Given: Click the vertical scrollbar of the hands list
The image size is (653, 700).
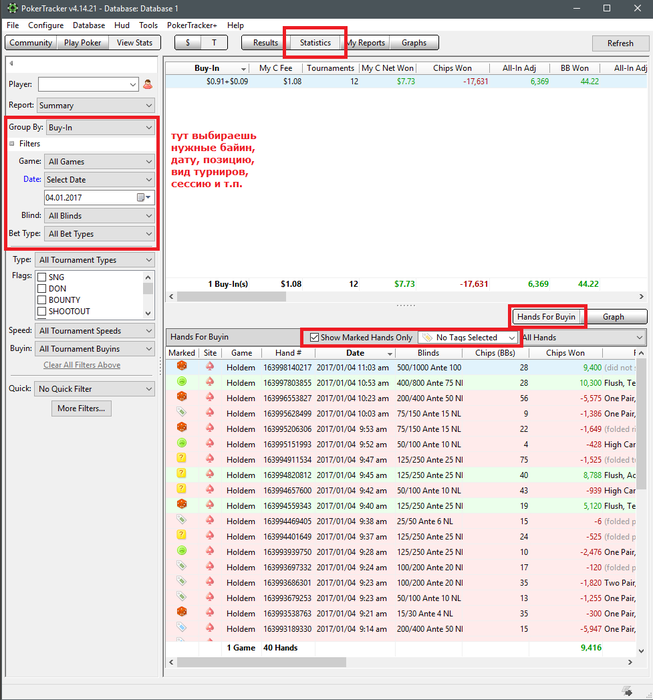Looking at the screenshot, I should [641, 424].
